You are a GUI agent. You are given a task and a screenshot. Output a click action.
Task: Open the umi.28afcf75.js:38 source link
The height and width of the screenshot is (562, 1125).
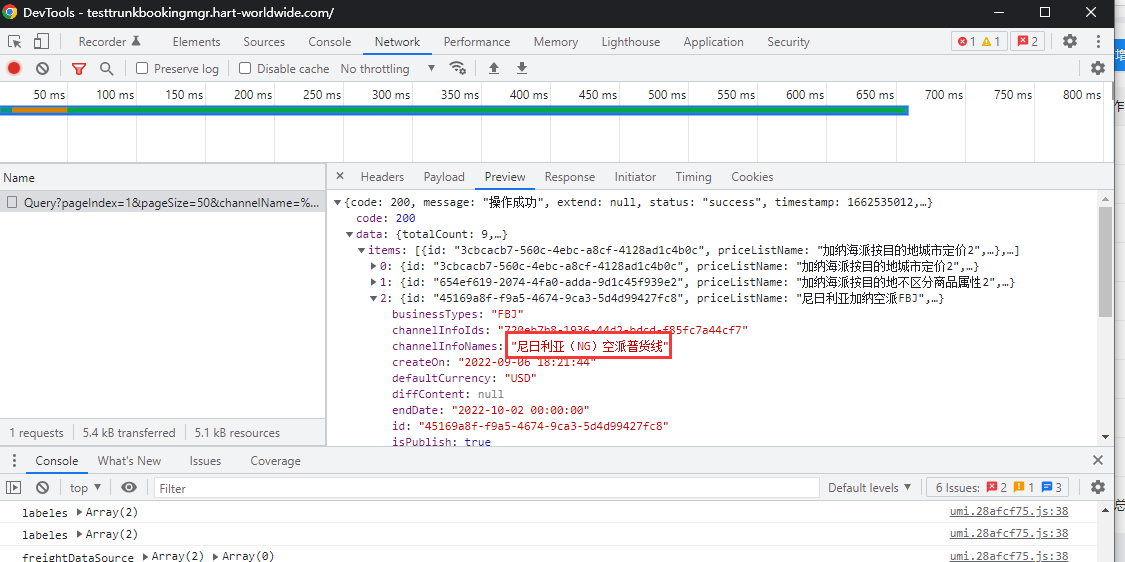(x=1008, y=511)
